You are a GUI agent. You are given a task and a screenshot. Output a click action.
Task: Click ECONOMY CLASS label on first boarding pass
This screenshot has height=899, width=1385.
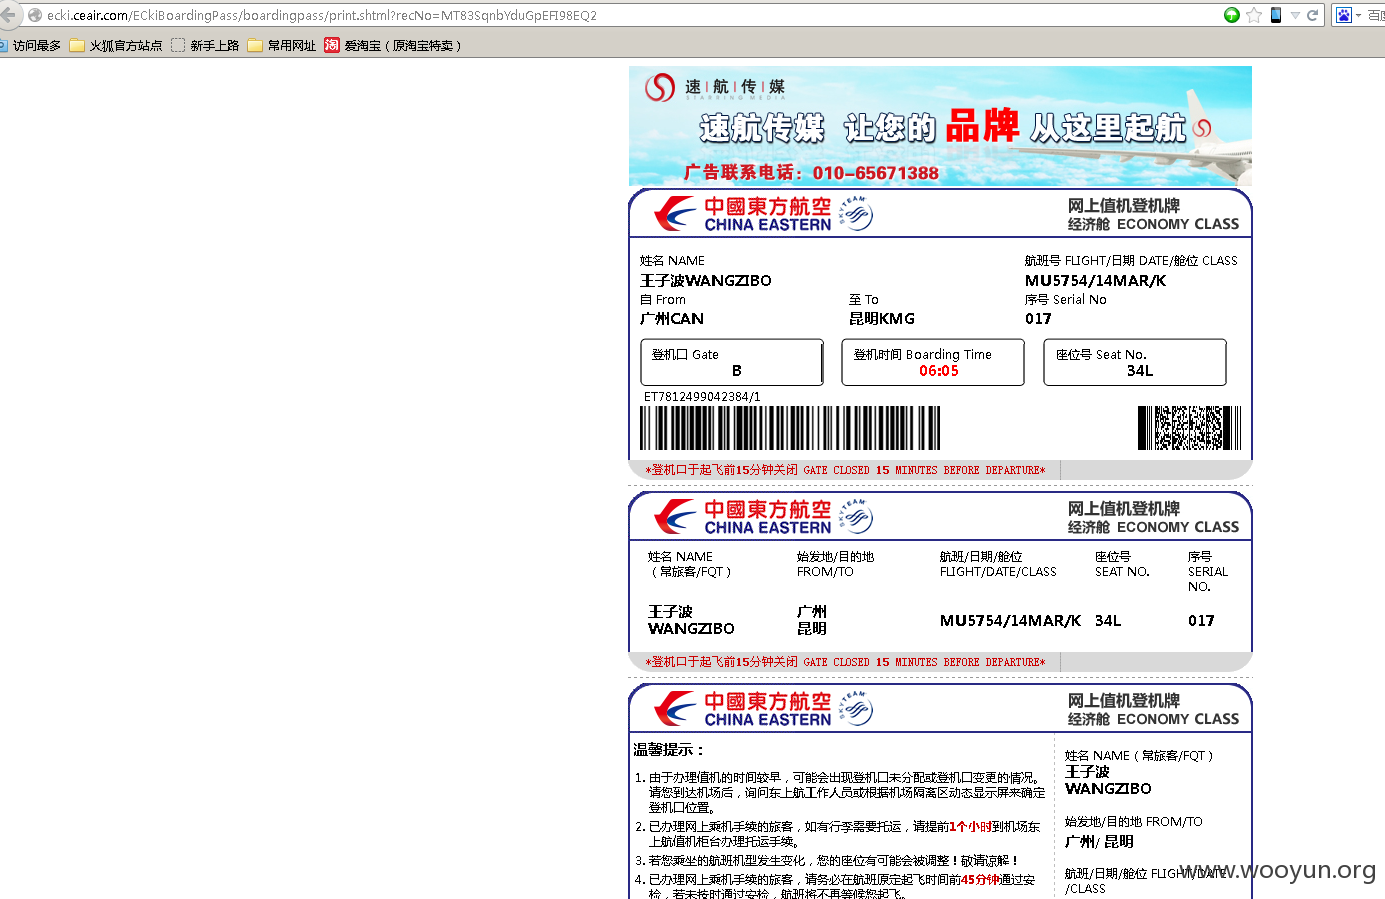coord(1178,225)
